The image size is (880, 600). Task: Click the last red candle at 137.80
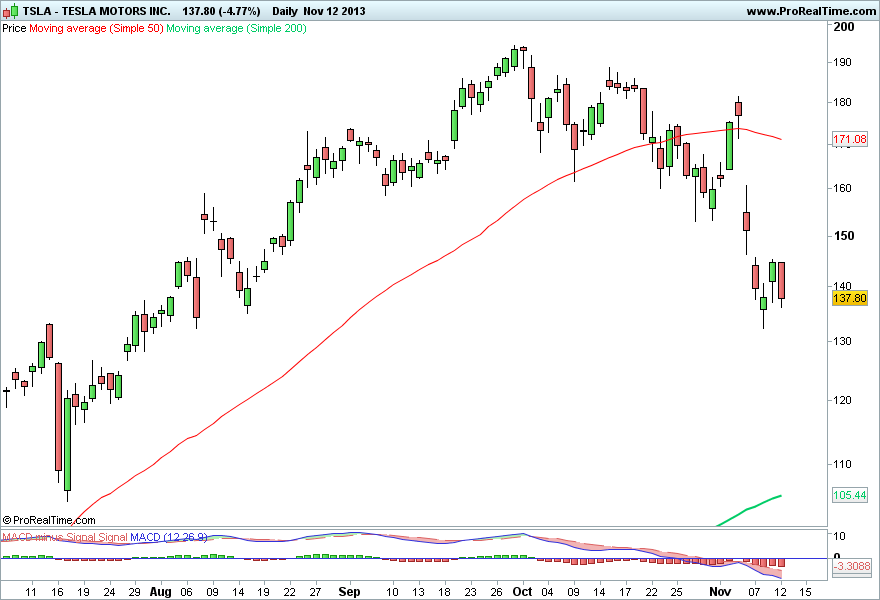781,280
